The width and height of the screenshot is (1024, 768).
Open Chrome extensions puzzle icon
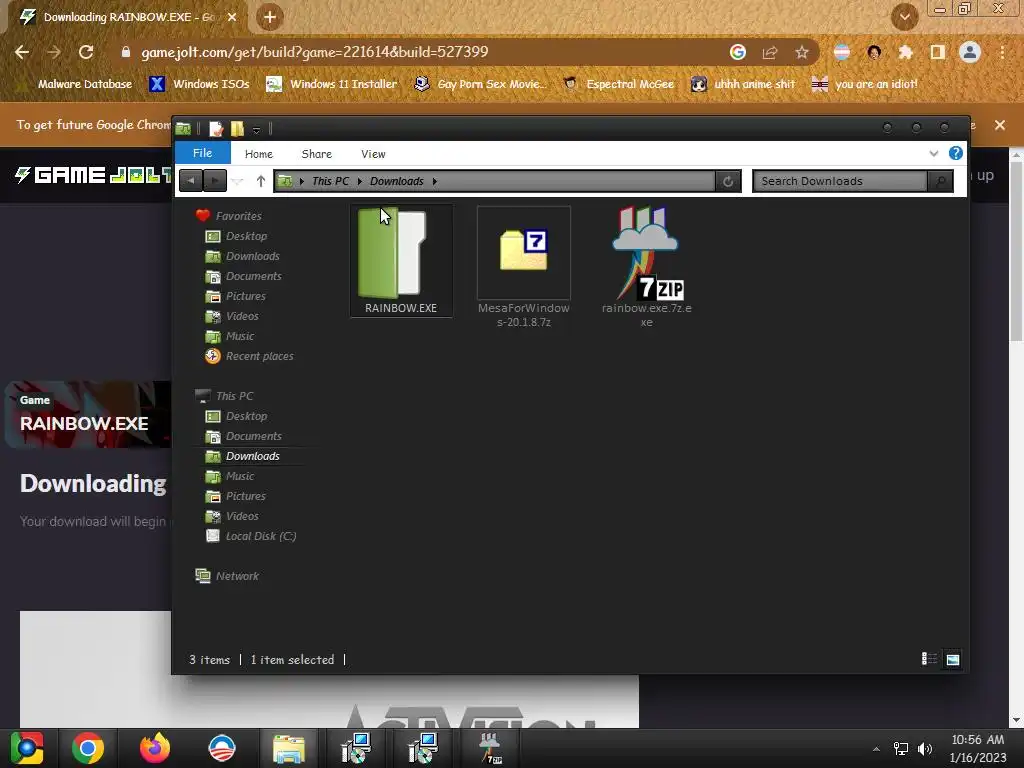pyautogui.click(x=905, y=52)
